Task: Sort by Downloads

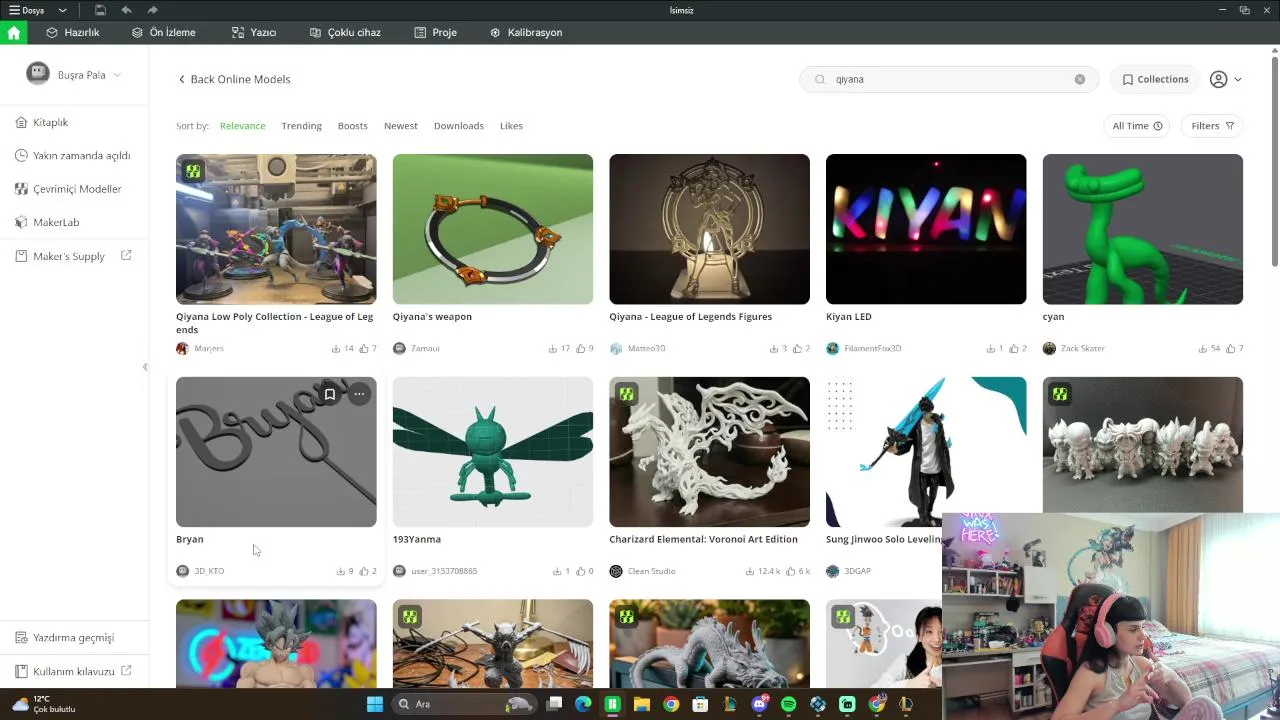Action: click(x=458, y=126)
